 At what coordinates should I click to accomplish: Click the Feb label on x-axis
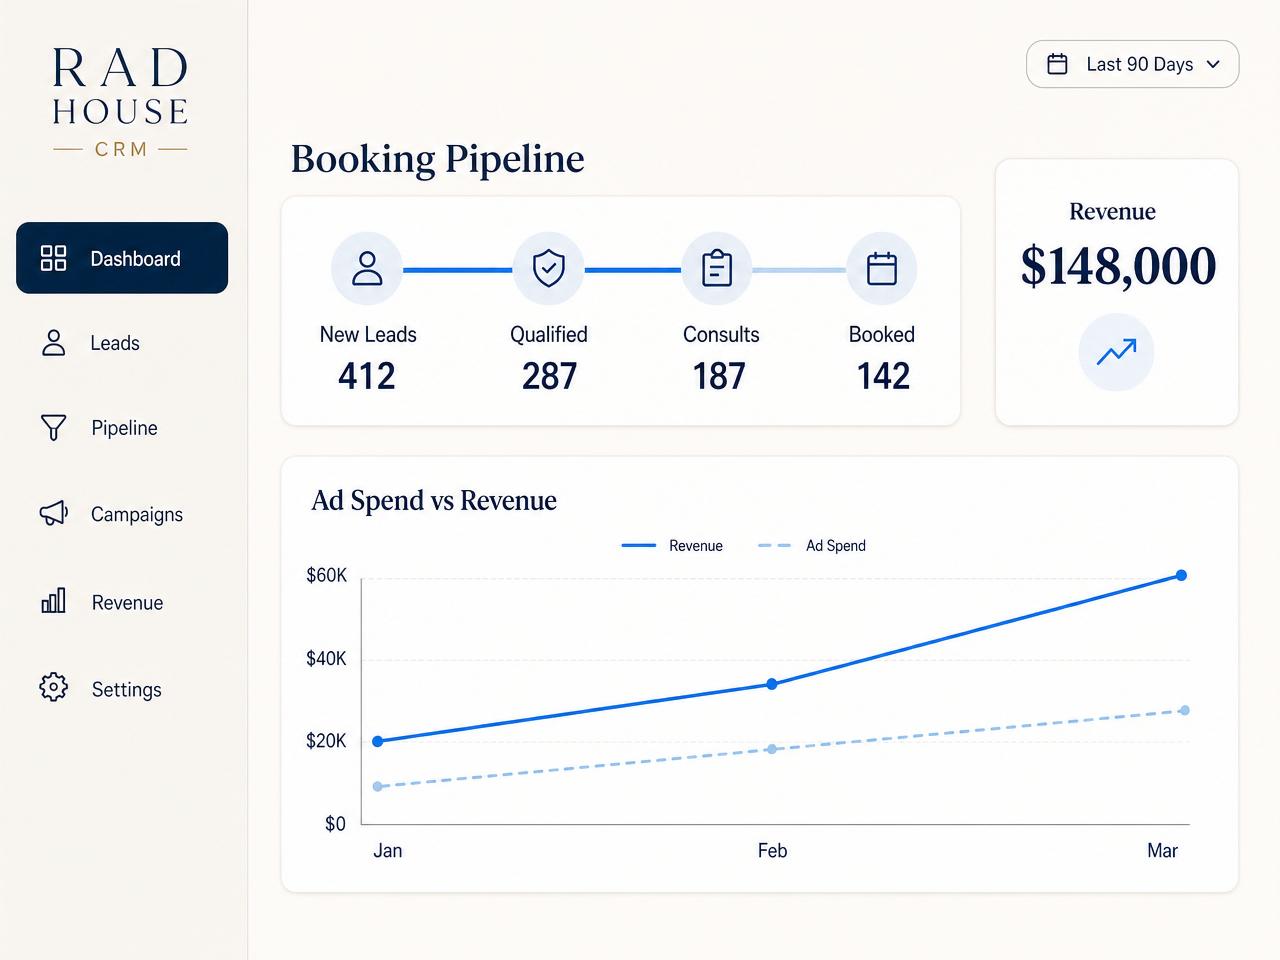pos(772,851)
